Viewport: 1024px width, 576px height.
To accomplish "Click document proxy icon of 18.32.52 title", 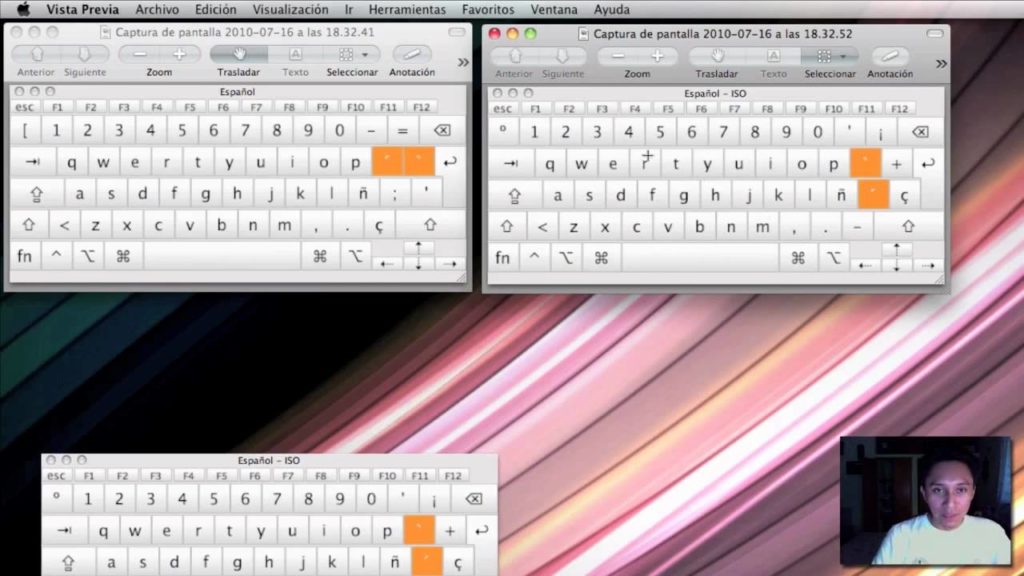I will click(583, 34).
